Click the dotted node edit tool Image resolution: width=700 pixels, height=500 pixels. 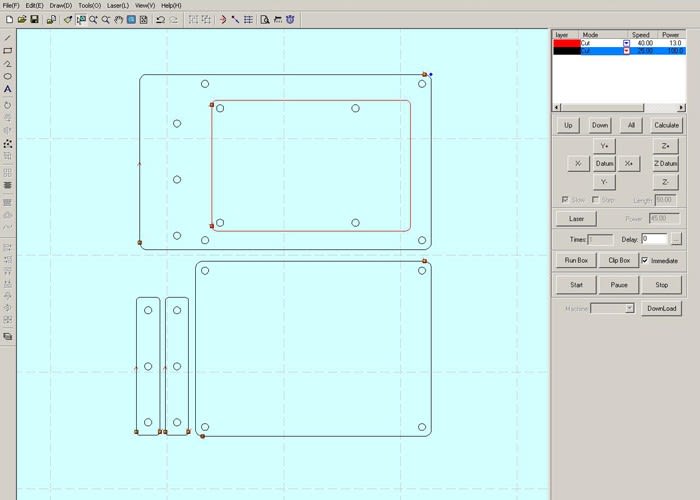pos(8,144)
